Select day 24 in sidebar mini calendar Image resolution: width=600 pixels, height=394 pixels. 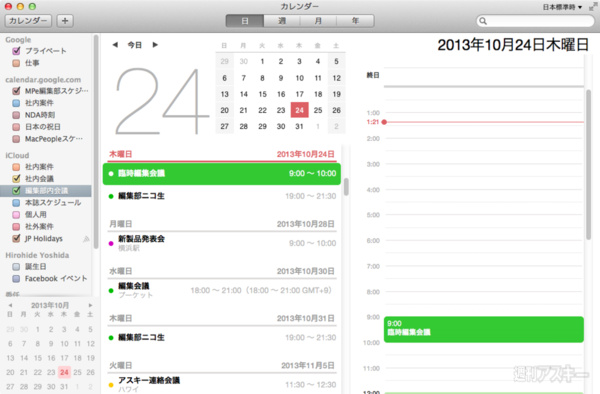click(64, 372)
